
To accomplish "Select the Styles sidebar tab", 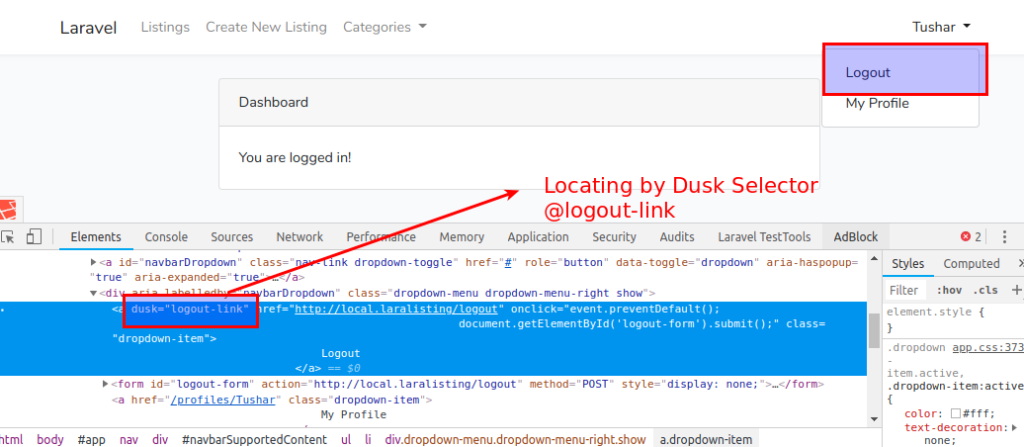I will (908, 263).
